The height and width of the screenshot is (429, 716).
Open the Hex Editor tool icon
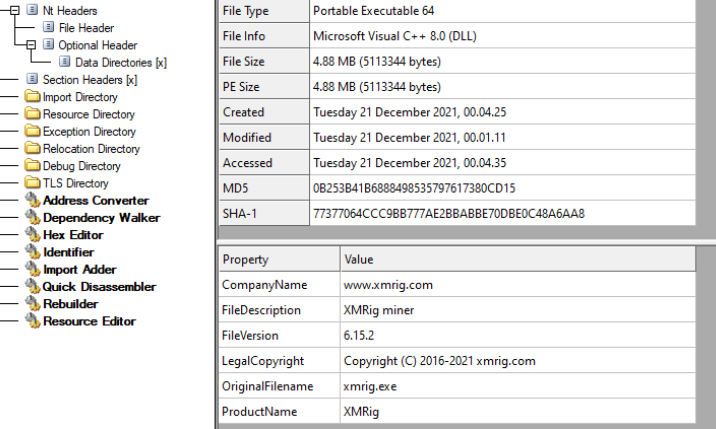[32, 235]
